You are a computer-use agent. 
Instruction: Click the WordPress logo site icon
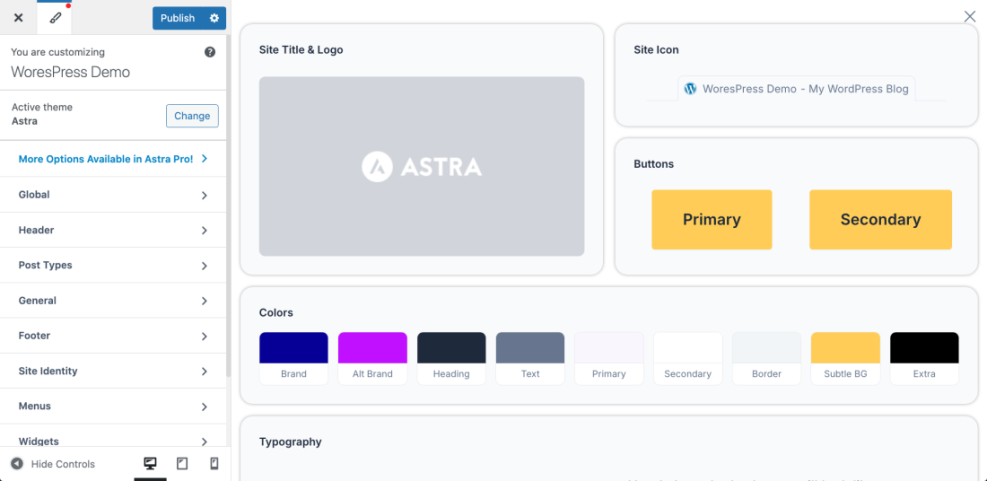click(x=690, y=89)
